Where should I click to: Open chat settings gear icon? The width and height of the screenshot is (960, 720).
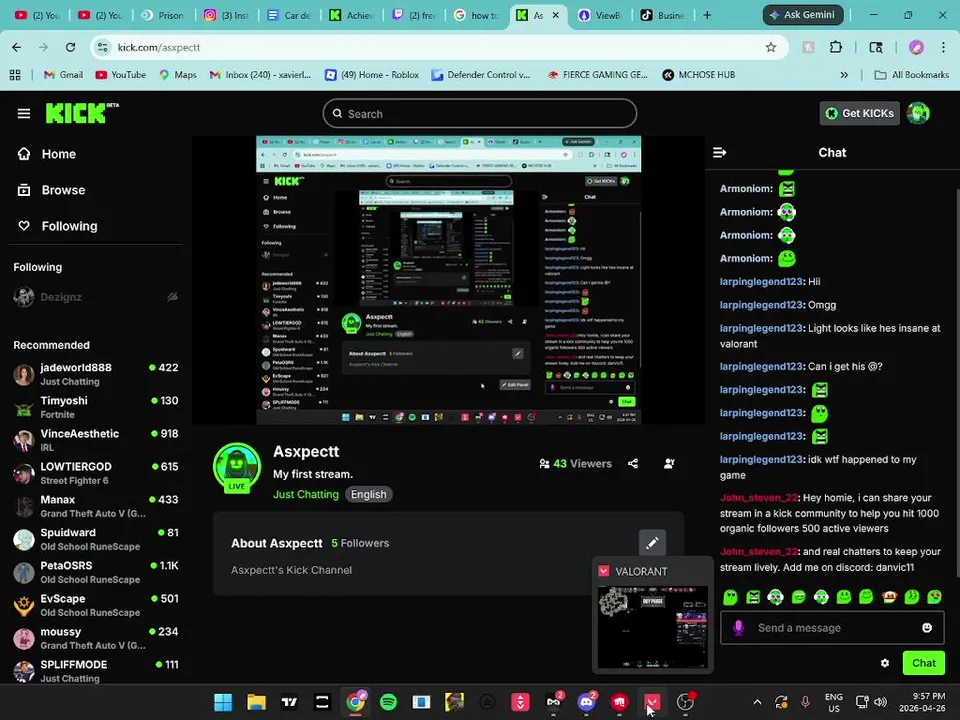click(885, 663)
